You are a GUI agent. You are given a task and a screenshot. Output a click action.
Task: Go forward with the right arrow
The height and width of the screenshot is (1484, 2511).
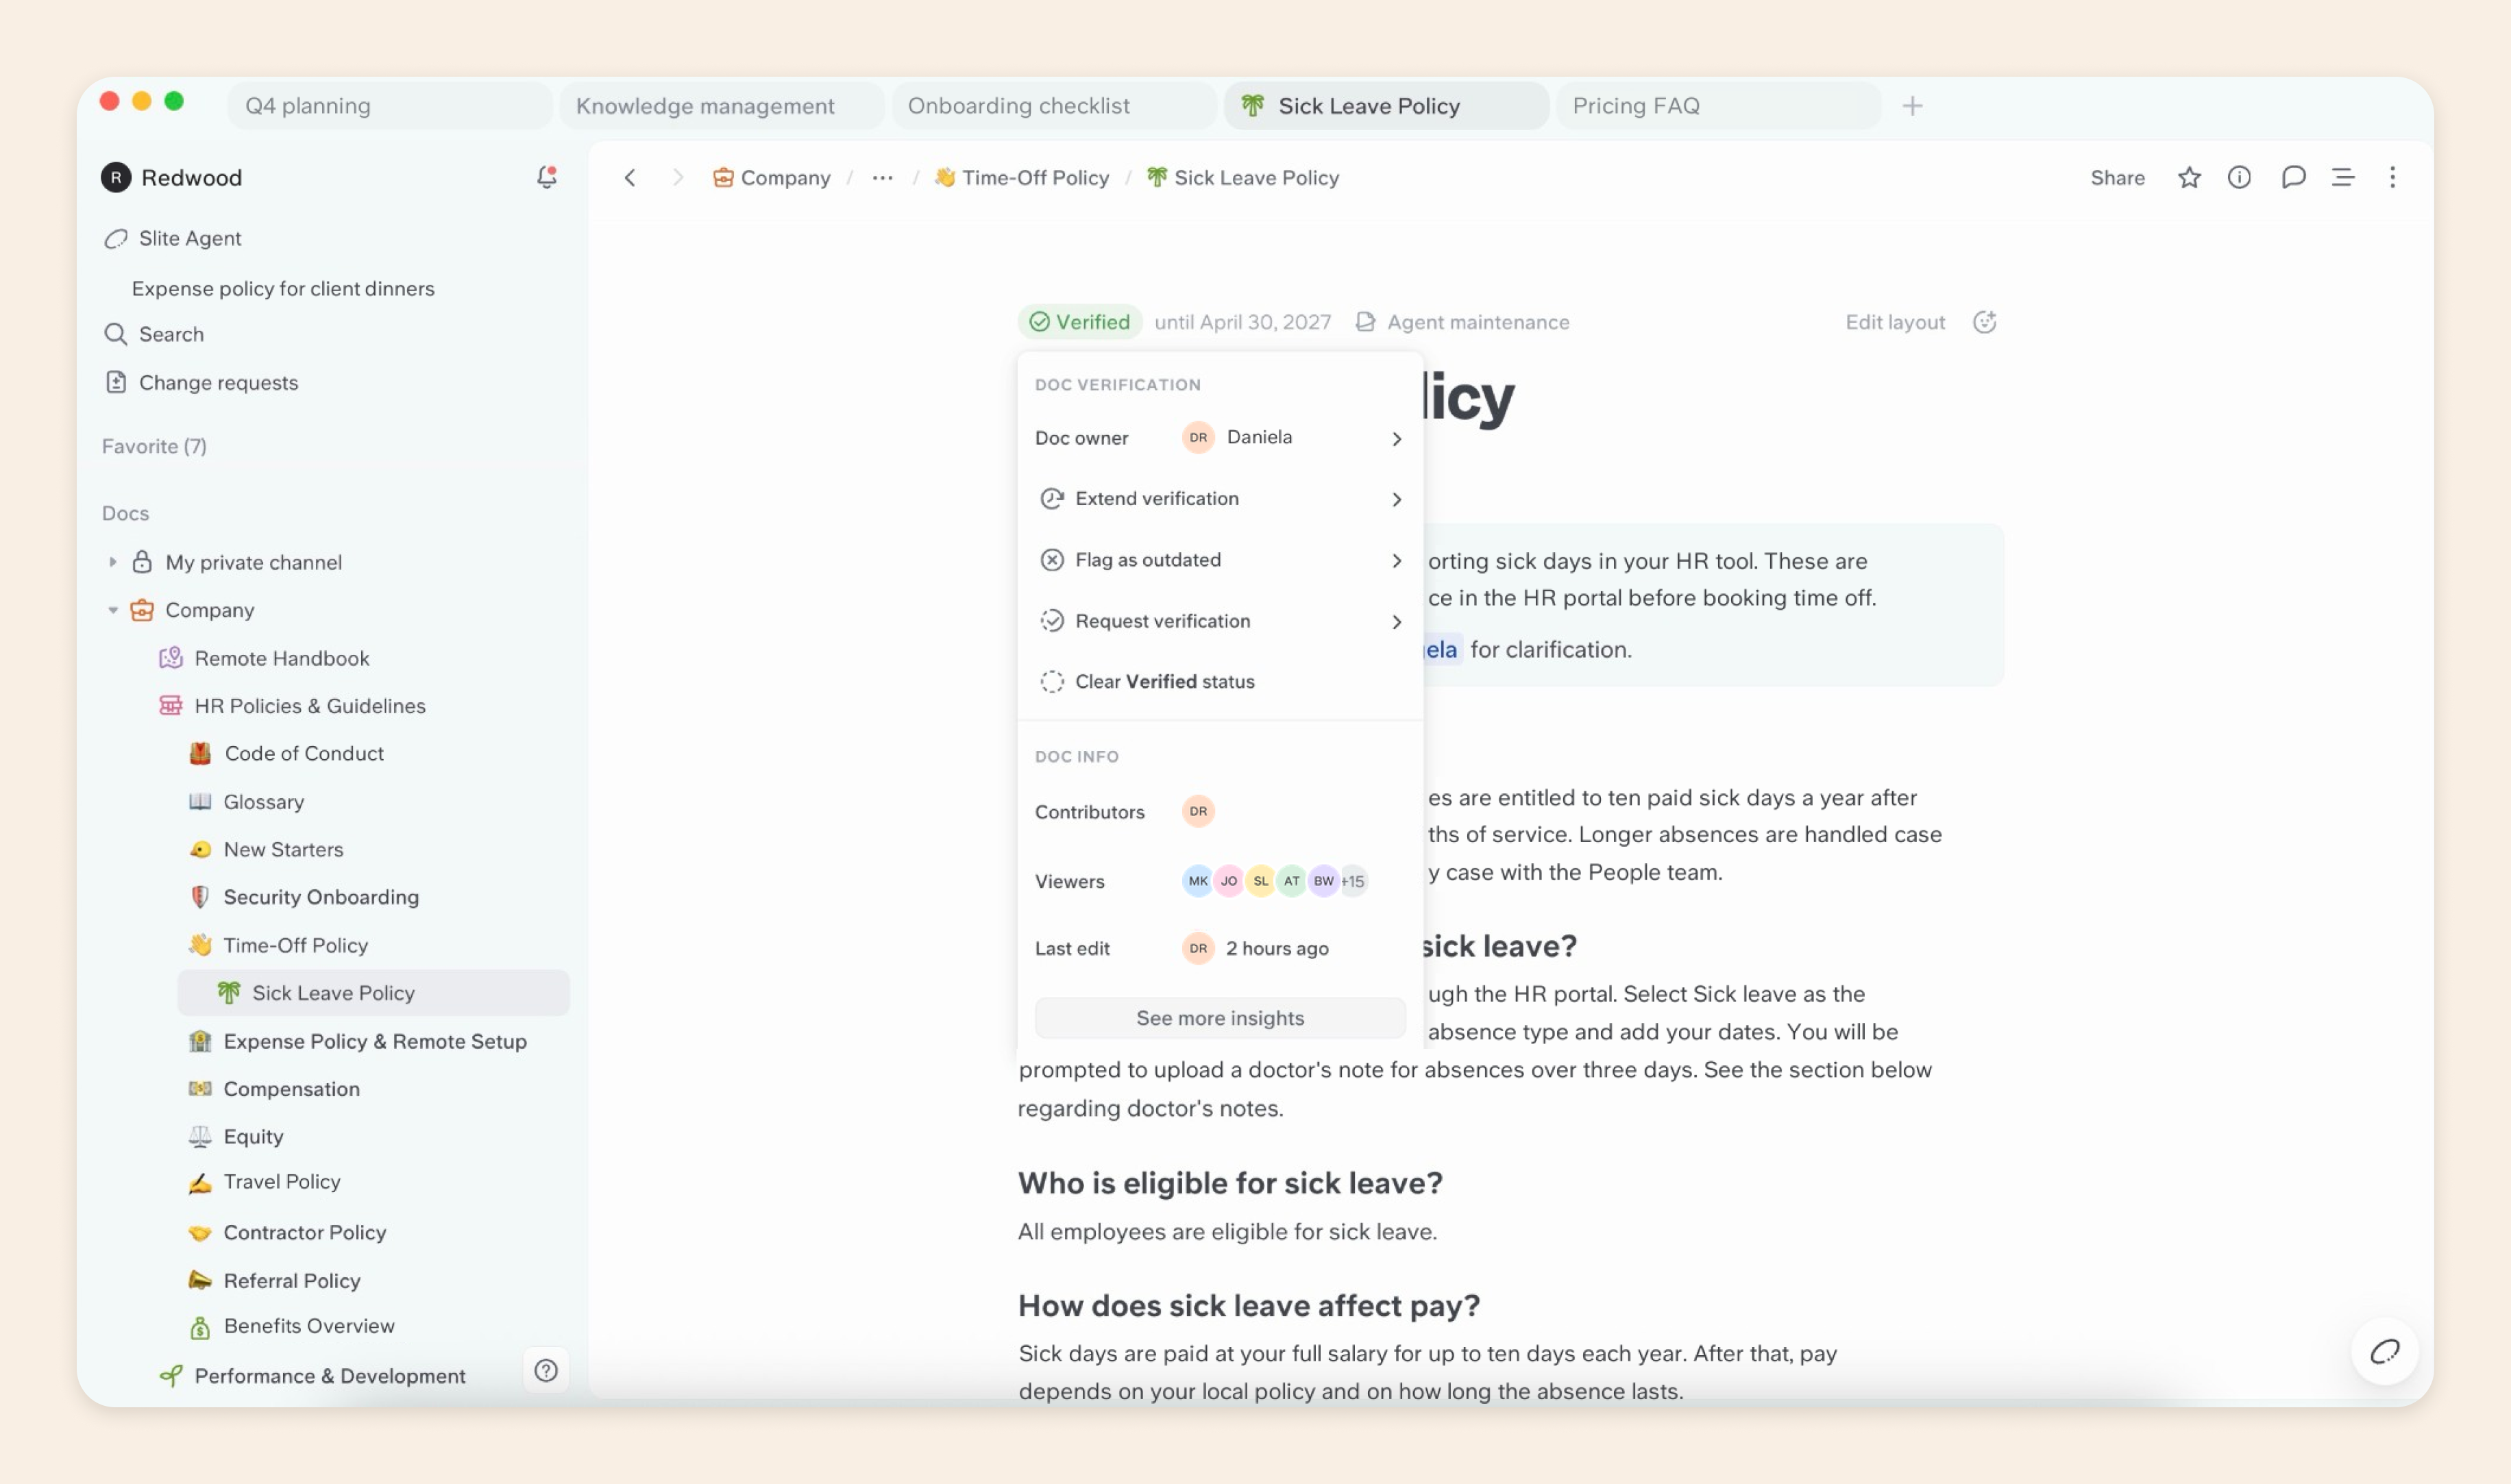[x=678, y=178]
